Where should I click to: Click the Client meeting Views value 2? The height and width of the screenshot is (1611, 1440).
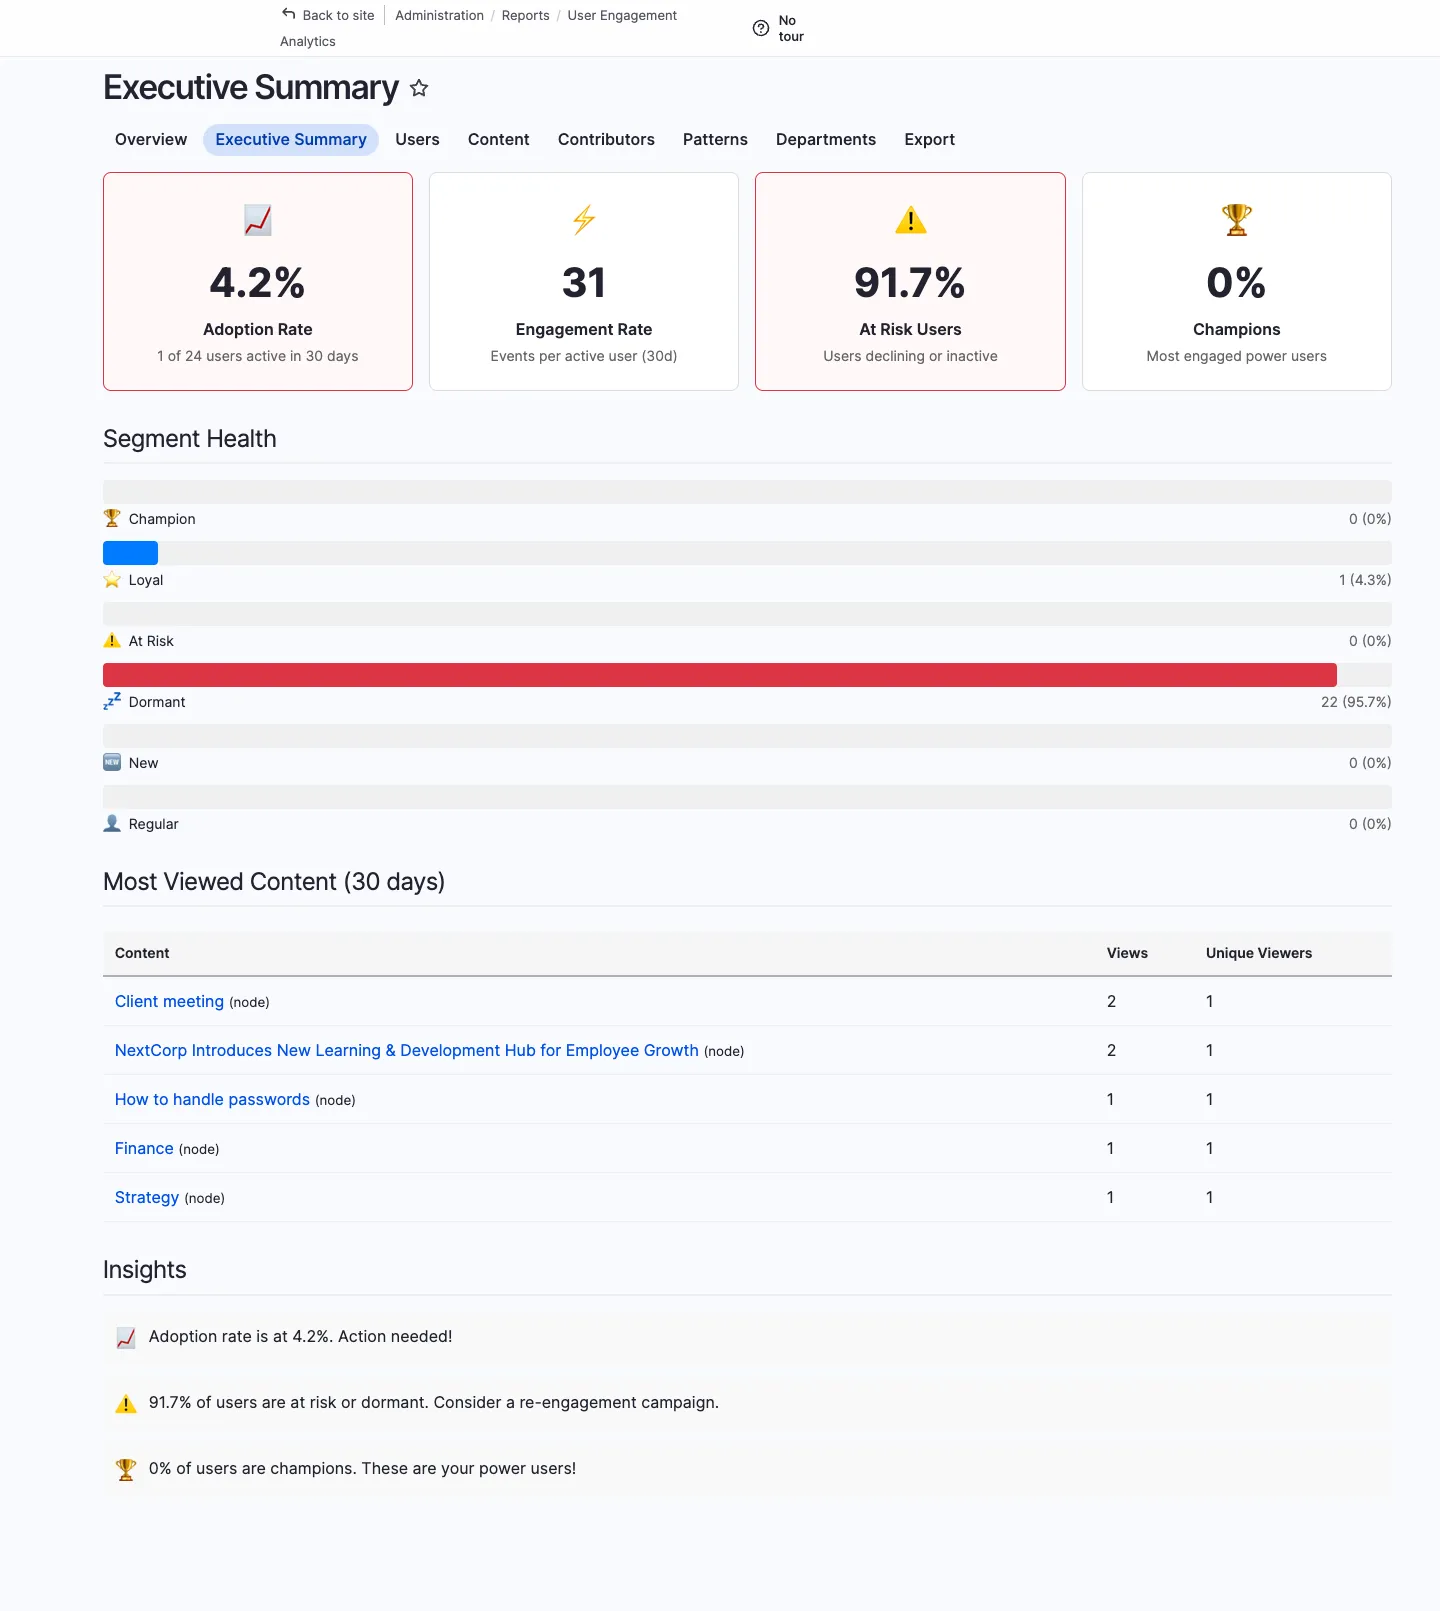(1111, 1001)
